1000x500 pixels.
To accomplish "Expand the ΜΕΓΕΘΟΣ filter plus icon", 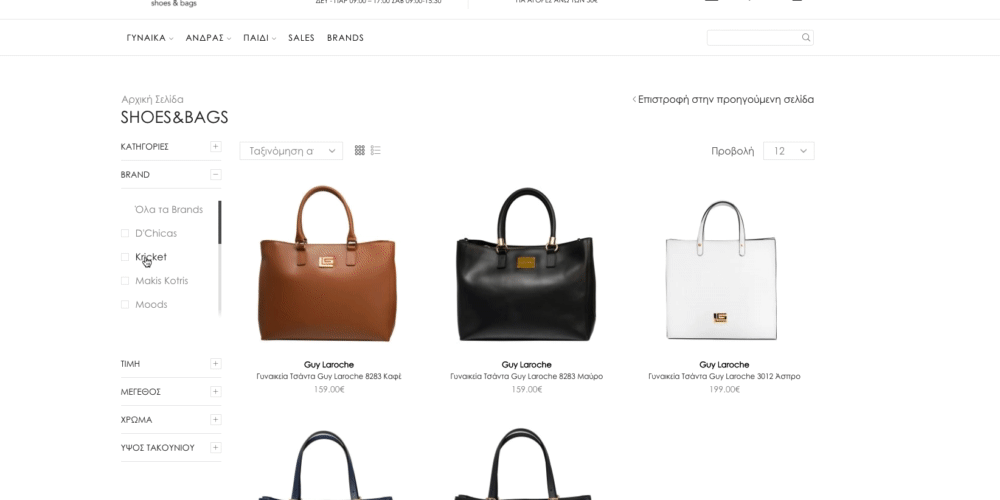I will pyautogui.click(x=216, y=392).
